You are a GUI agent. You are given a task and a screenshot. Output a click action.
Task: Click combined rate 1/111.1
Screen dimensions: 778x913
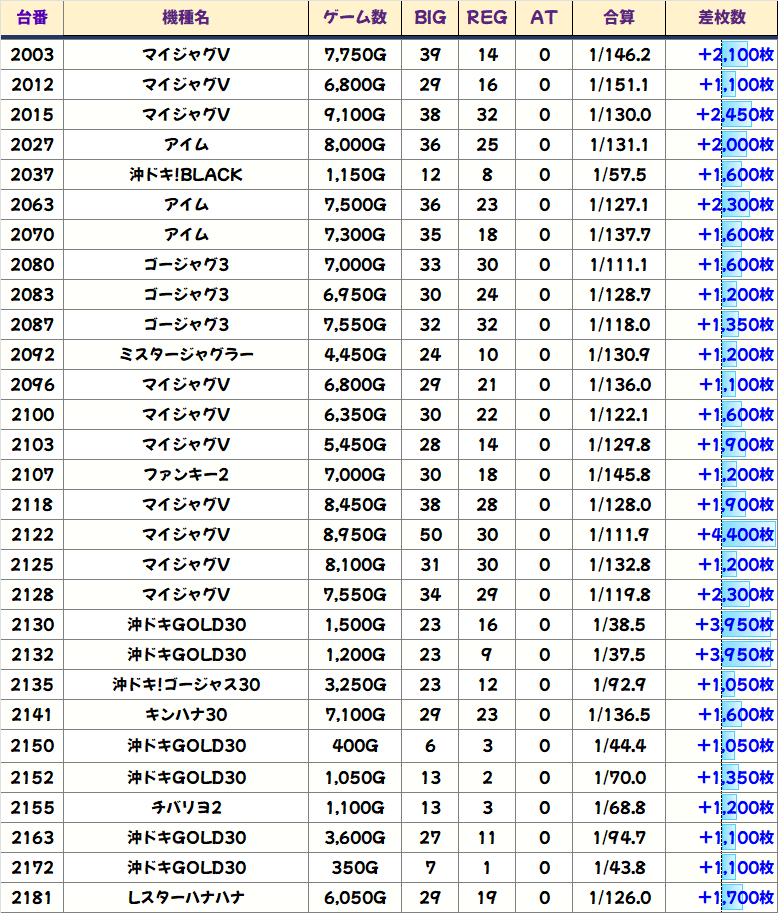(x=619, y=265)
